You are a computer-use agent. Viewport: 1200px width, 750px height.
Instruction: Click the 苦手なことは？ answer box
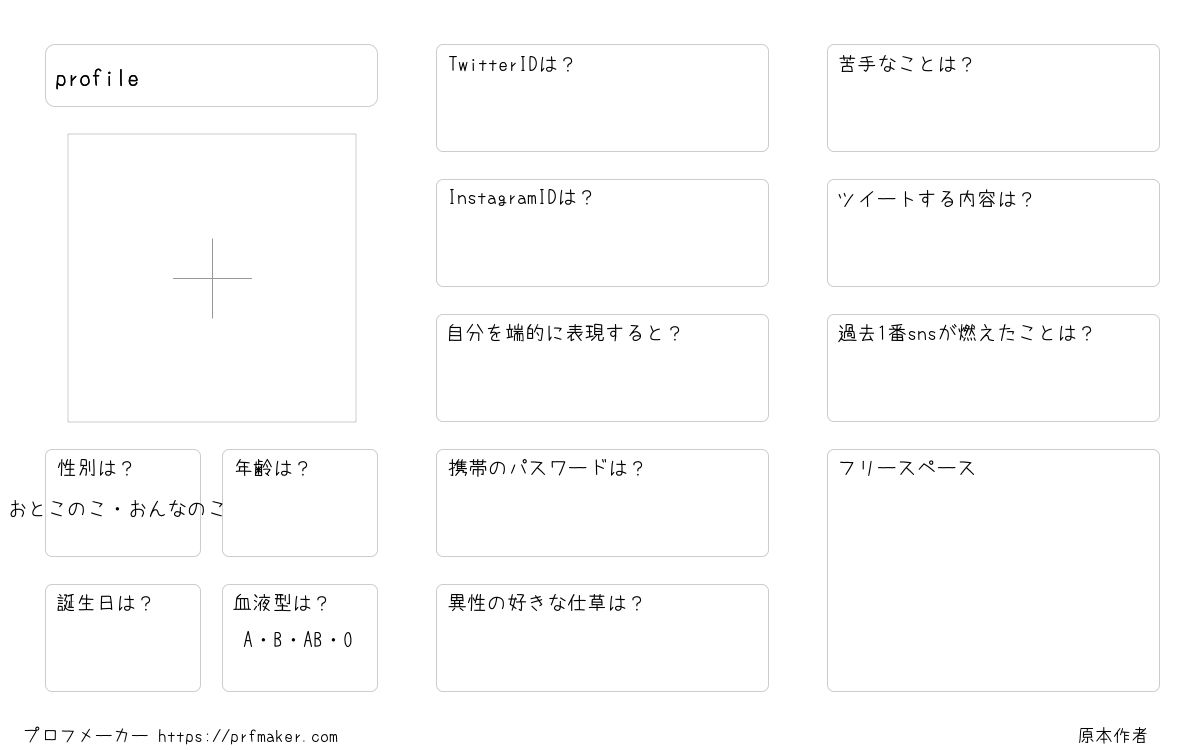pos(993,98)
